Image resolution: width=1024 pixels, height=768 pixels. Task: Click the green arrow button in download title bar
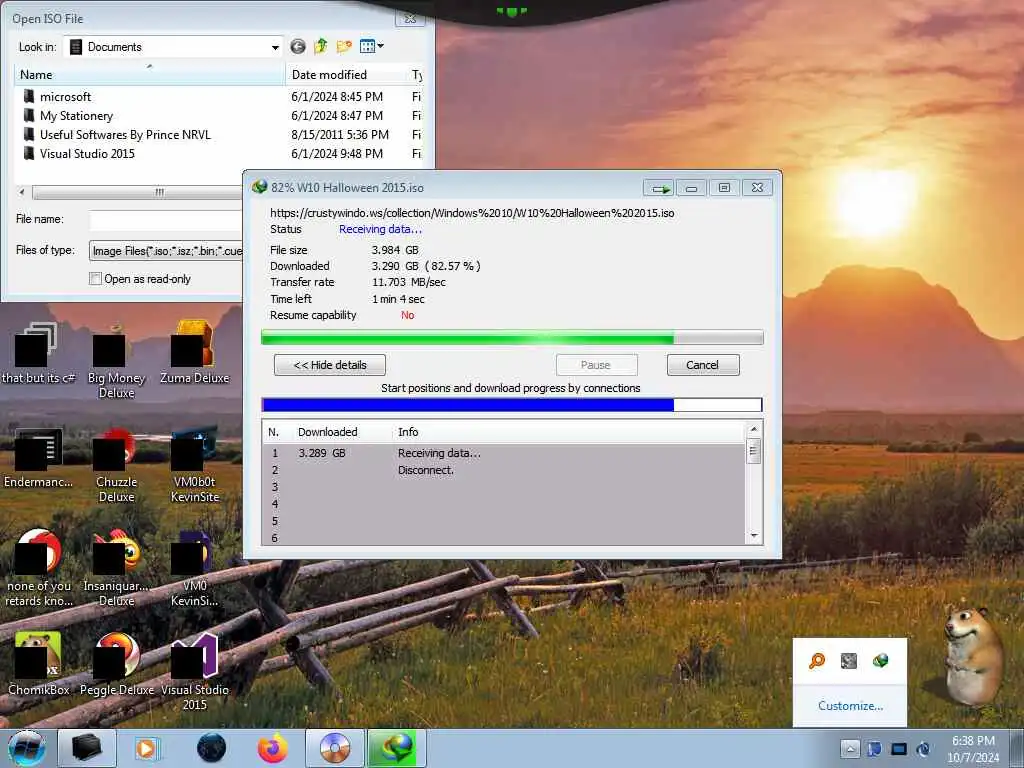[659, 188]
